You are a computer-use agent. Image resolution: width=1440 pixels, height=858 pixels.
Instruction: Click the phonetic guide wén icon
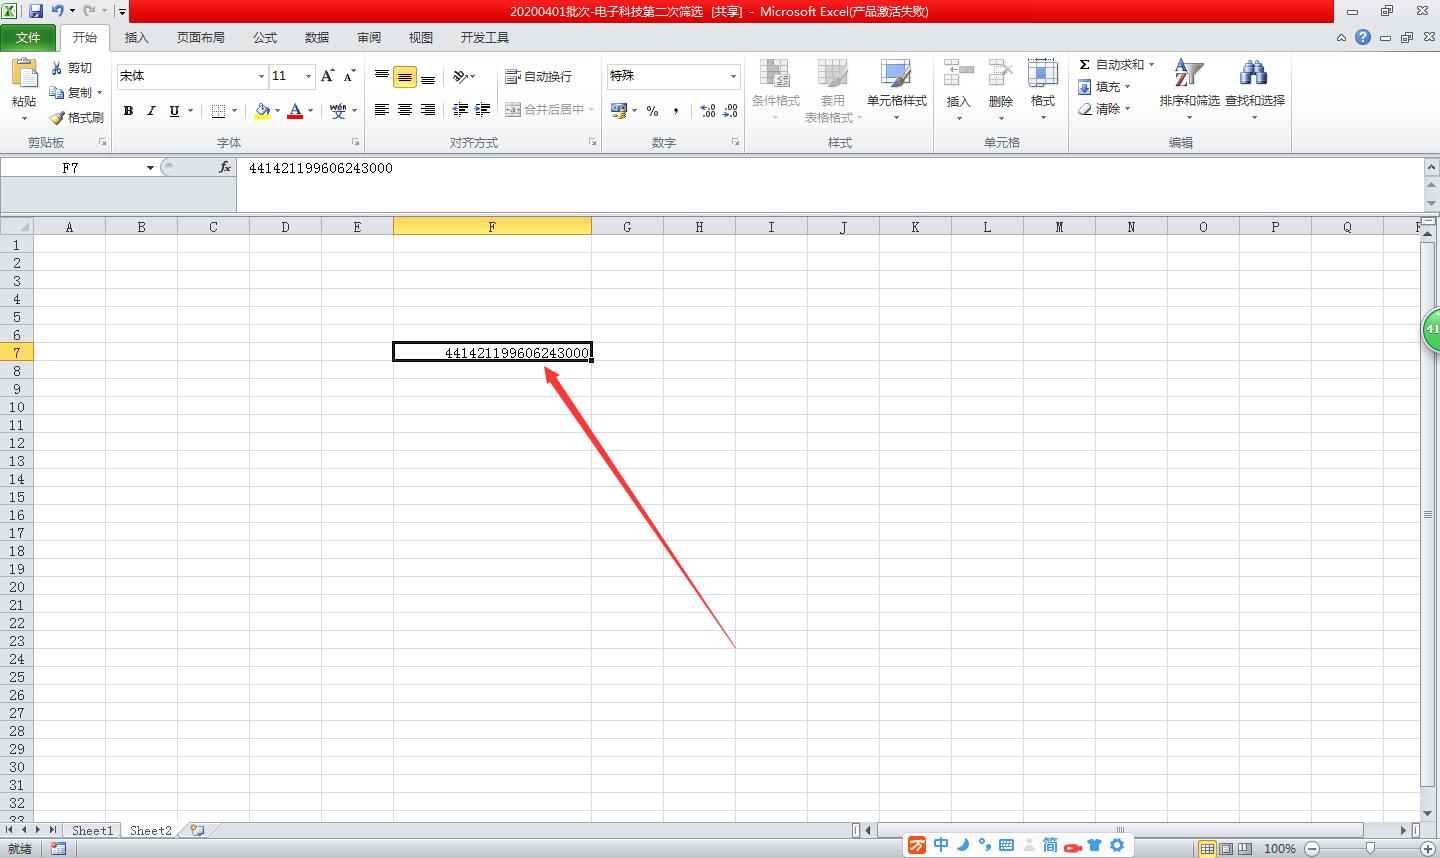[338, 111]
